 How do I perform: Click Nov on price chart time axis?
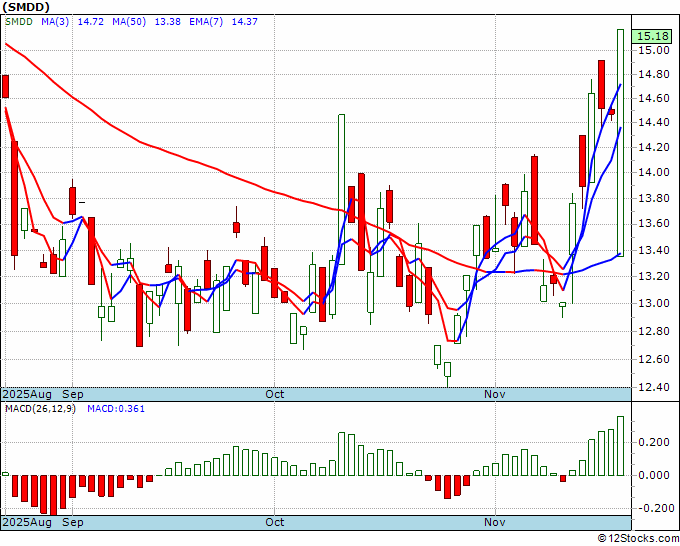coord(494,394)
